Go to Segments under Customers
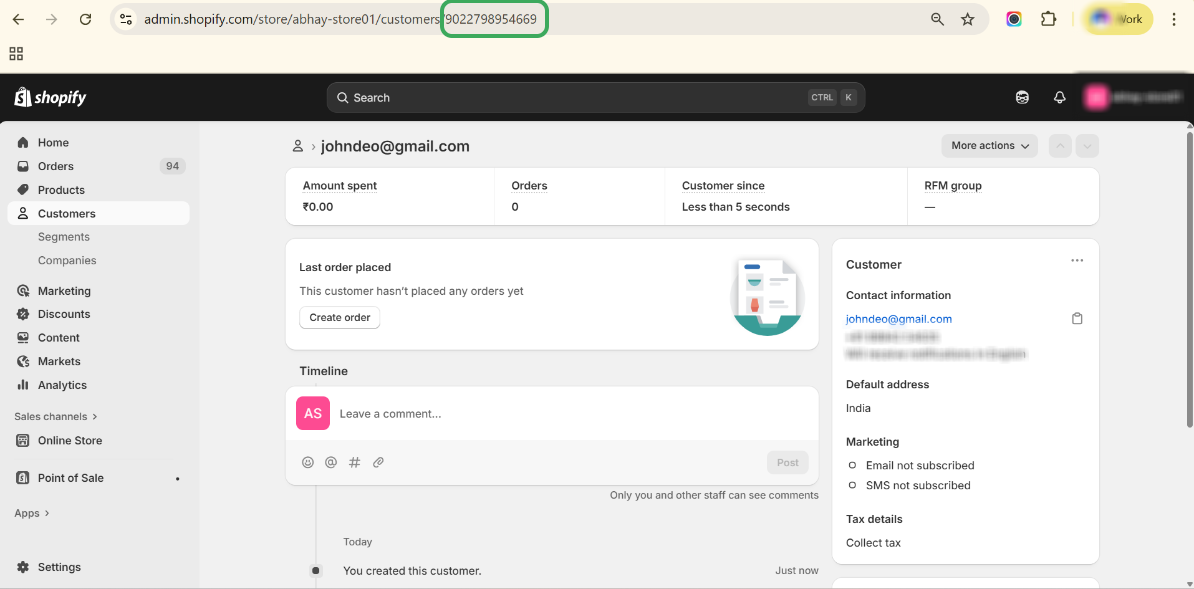Image resolution: width=1194 pixels, height=589 pixels. click(64, 237)
